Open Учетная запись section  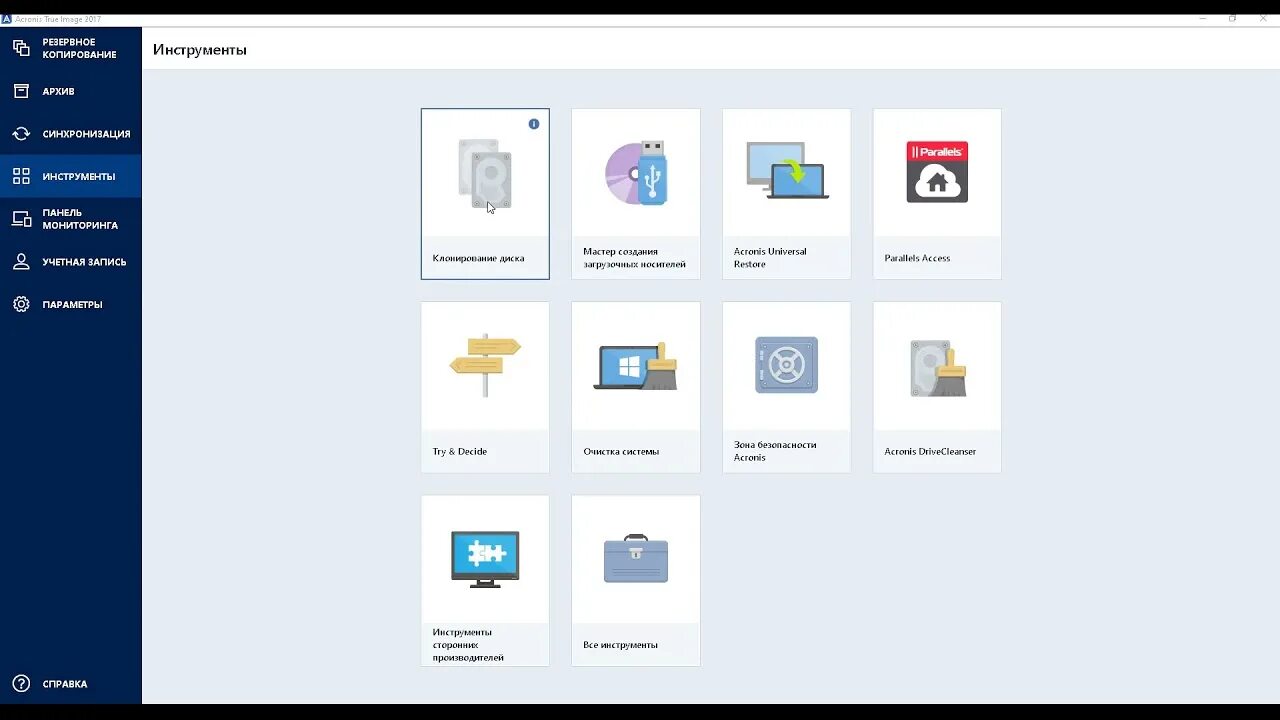[x=84, y=262]
